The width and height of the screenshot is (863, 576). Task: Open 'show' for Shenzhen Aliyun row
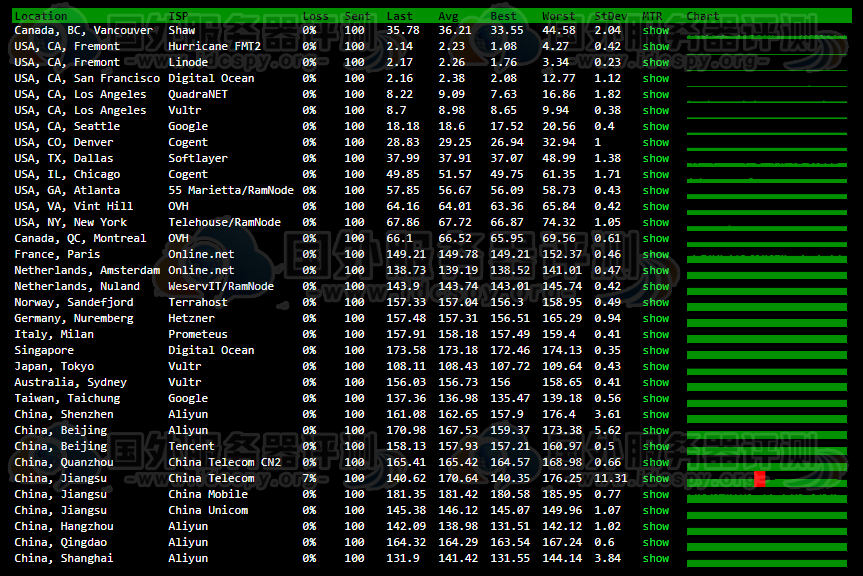coord(656,414)
